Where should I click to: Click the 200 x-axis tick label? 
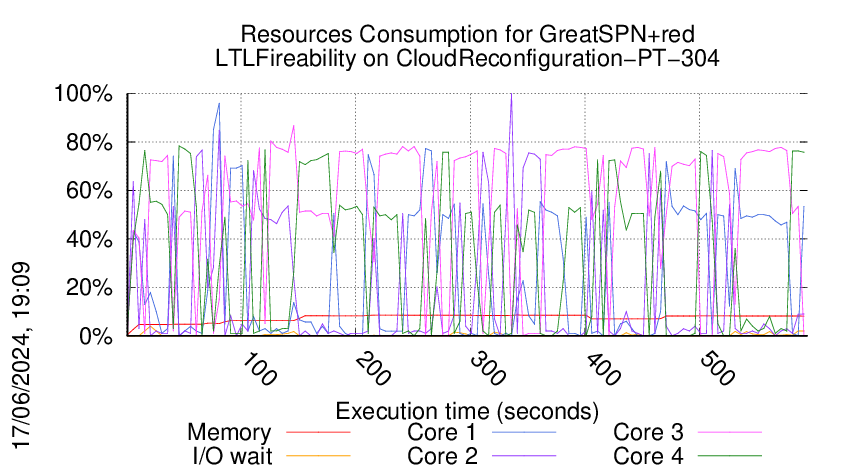373,369
